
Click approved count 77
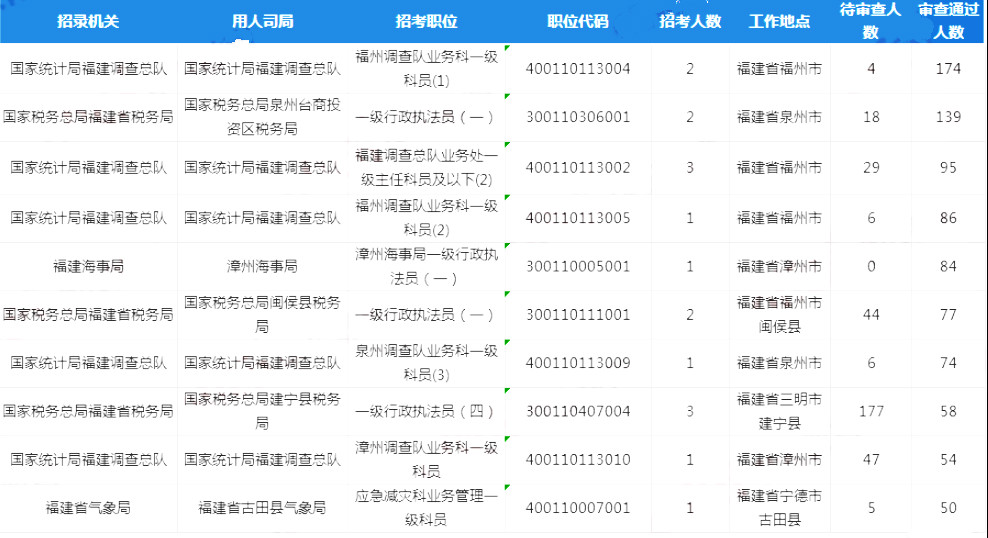[x=948, y=314]
